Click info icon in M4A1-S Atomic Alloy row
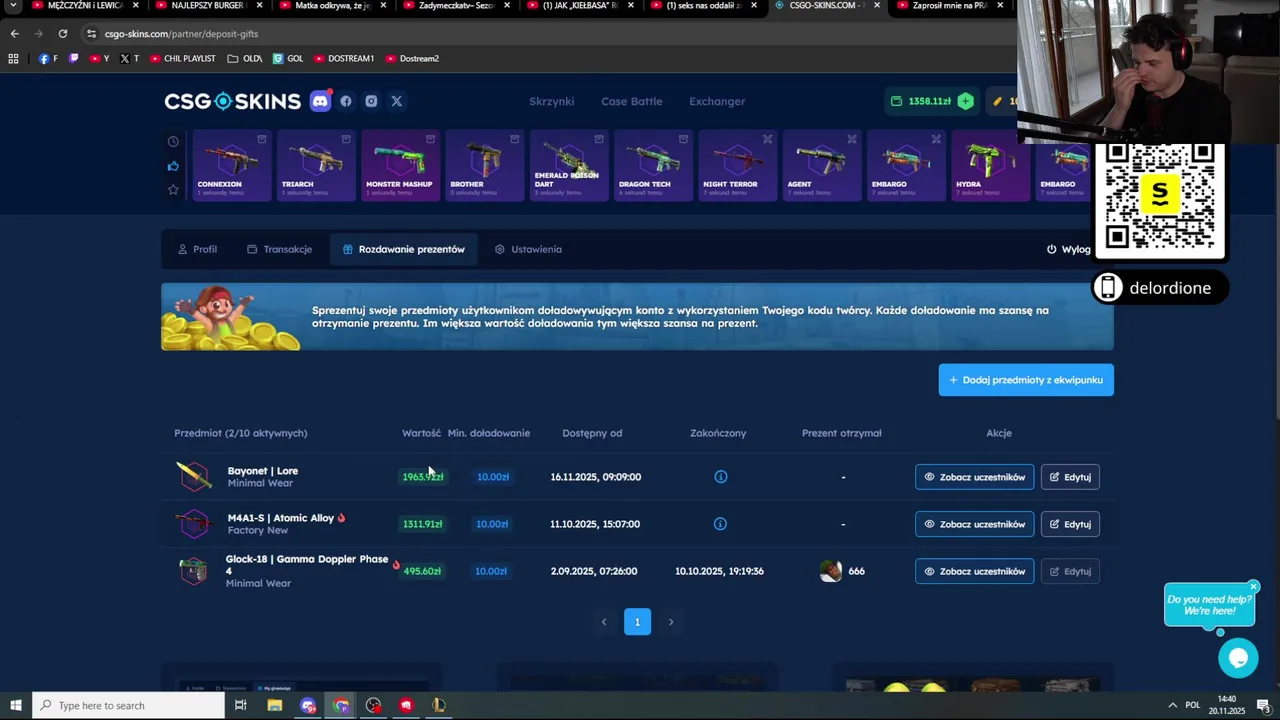This screenshot has height=720, width=1280. (x=720, y=524)
